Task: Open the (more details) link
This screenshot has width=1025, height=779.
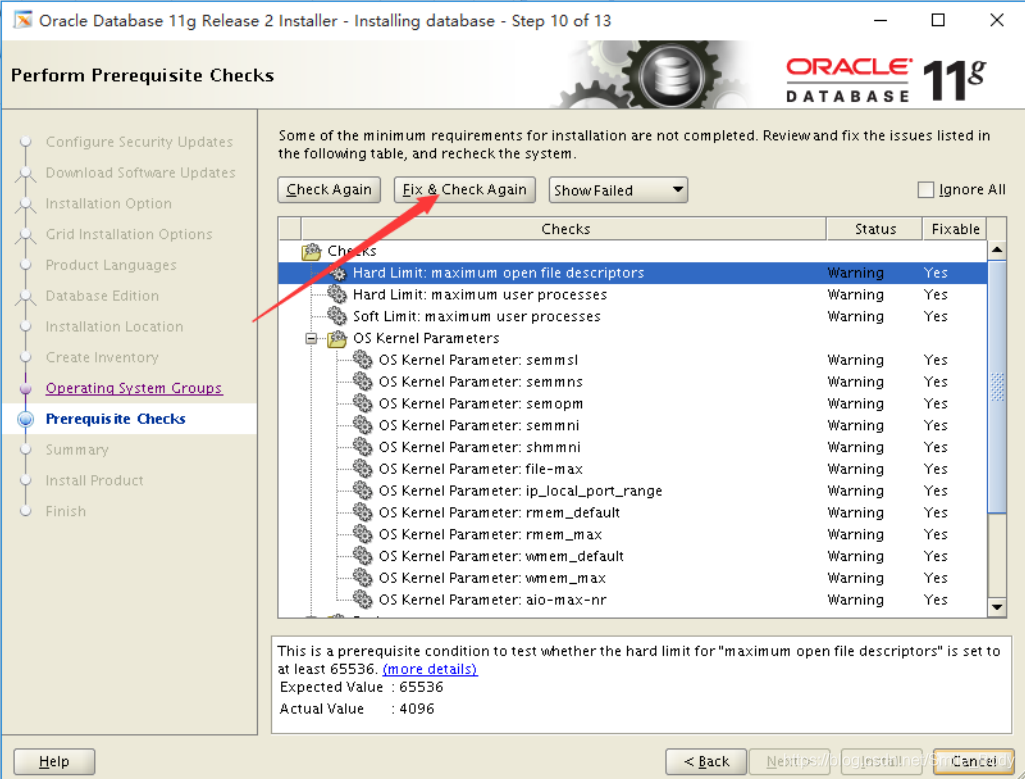Action: pos(429,669)
